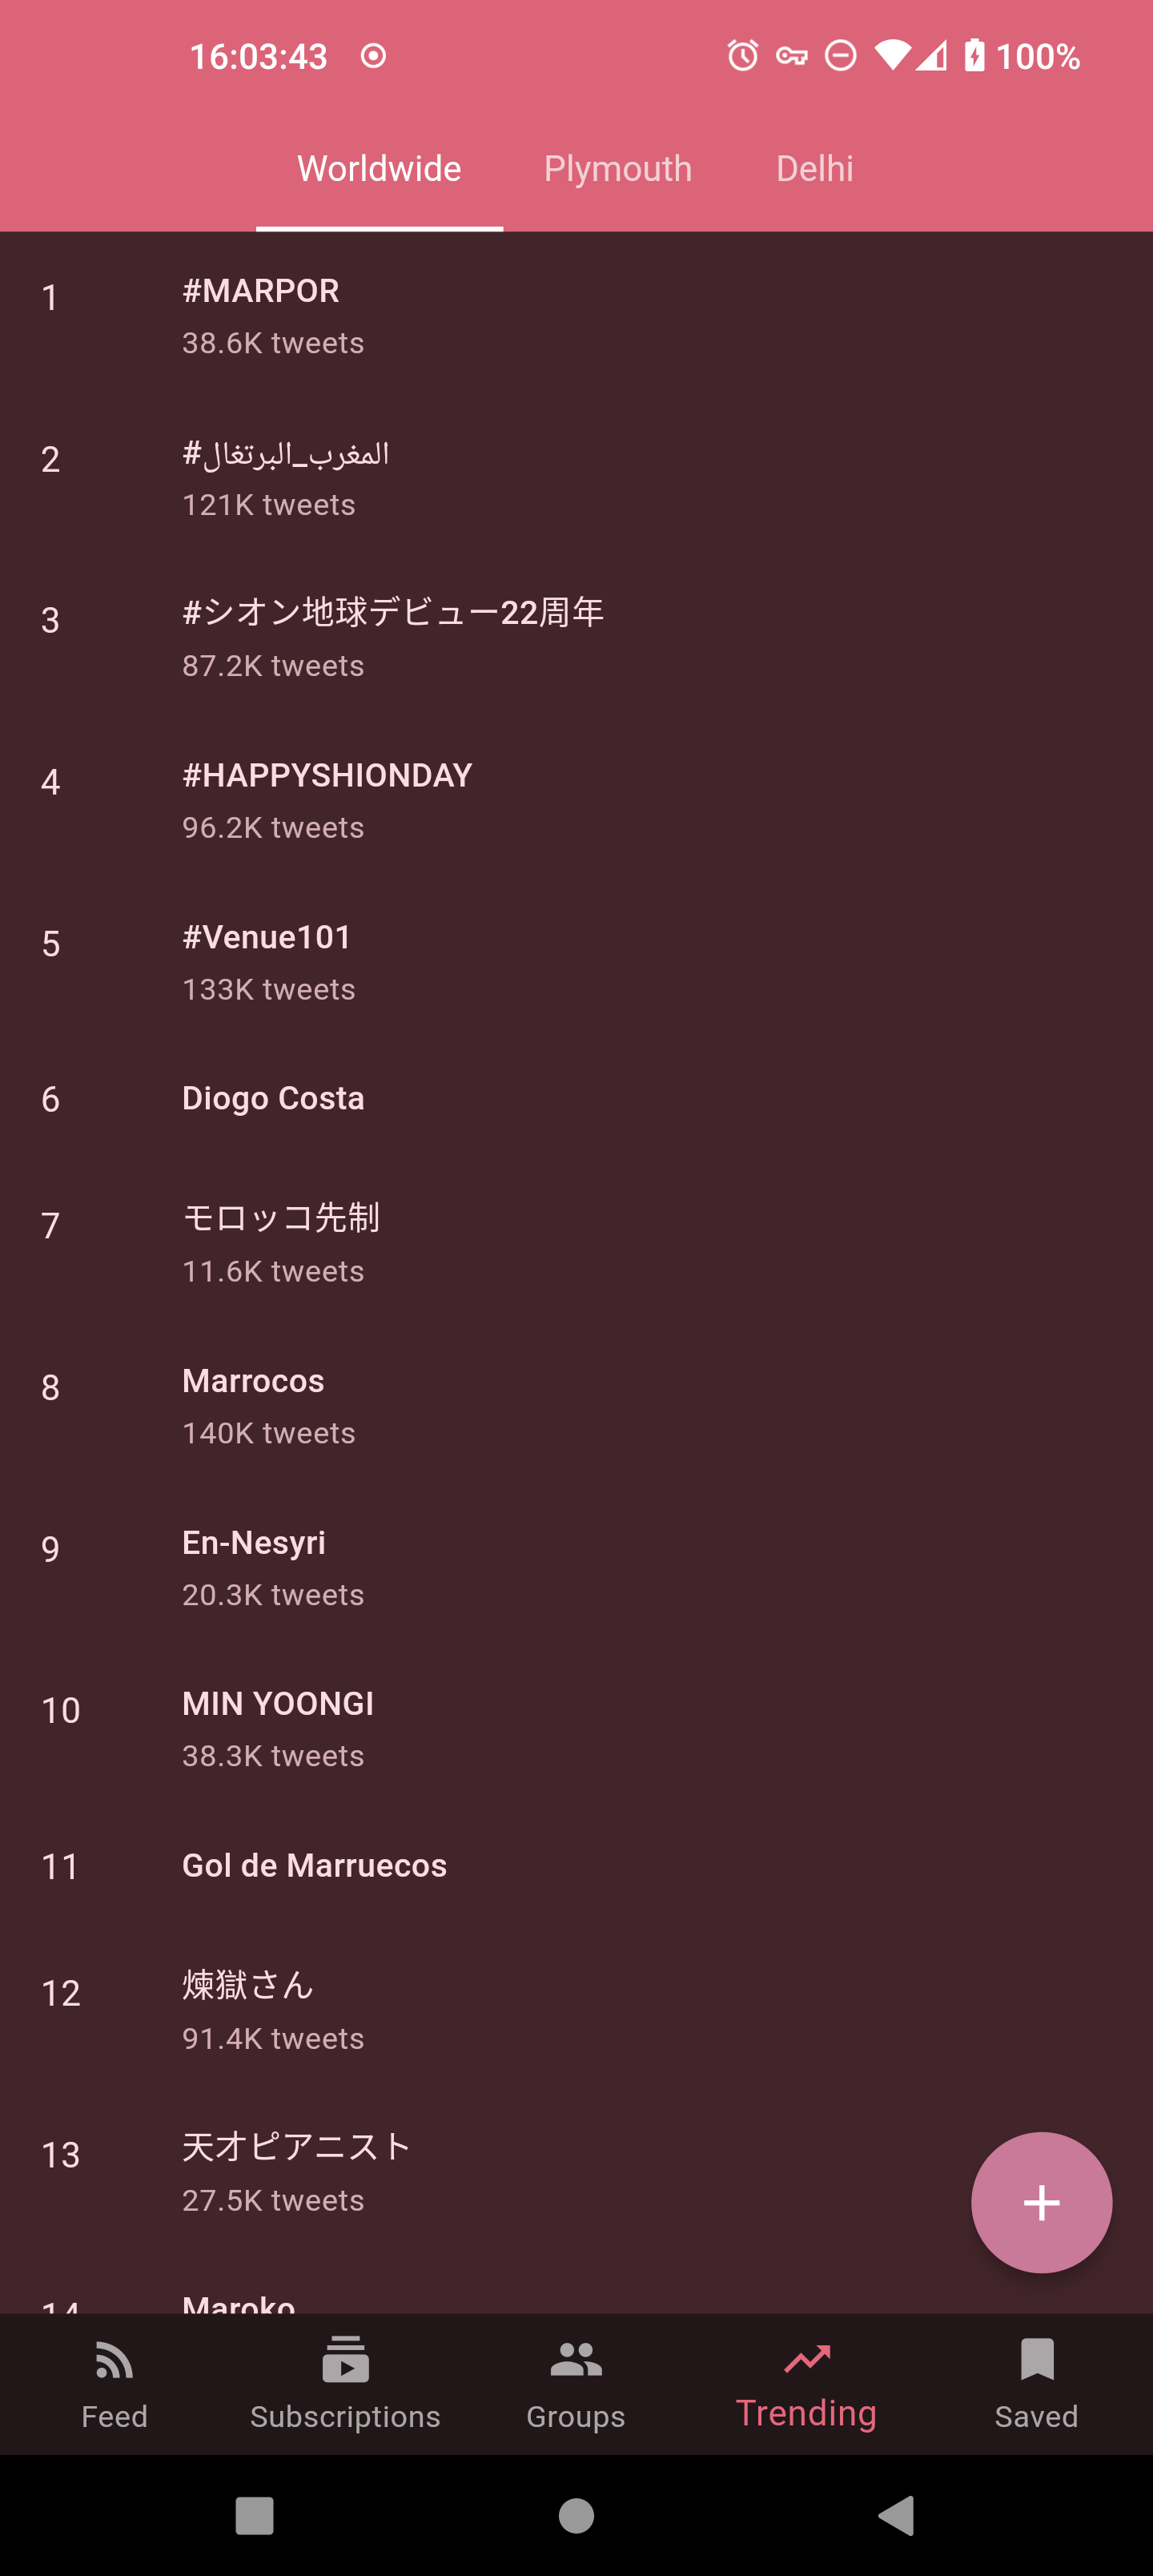Select the Worldwide tab

[x=379, y=169]
